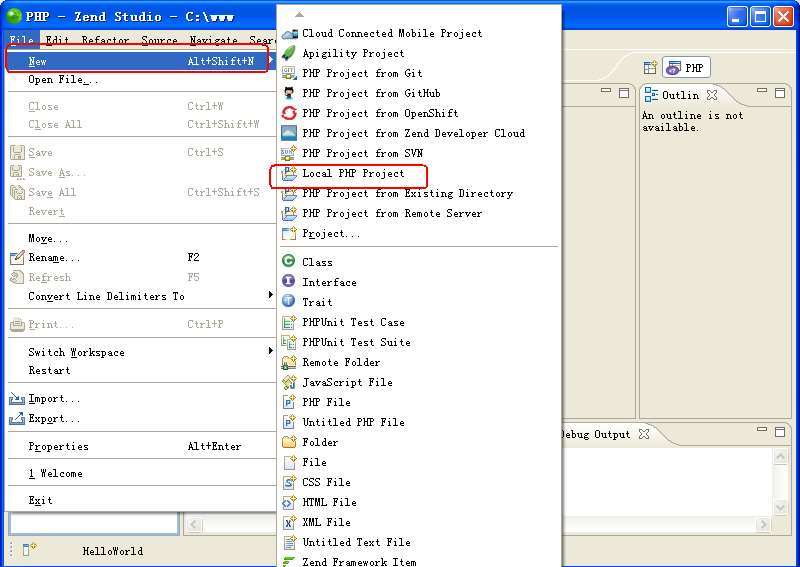Screen dimensions: 800x567
Task: Click Debug Output vertical scrollbar up arrow
Action: point(781,456)
